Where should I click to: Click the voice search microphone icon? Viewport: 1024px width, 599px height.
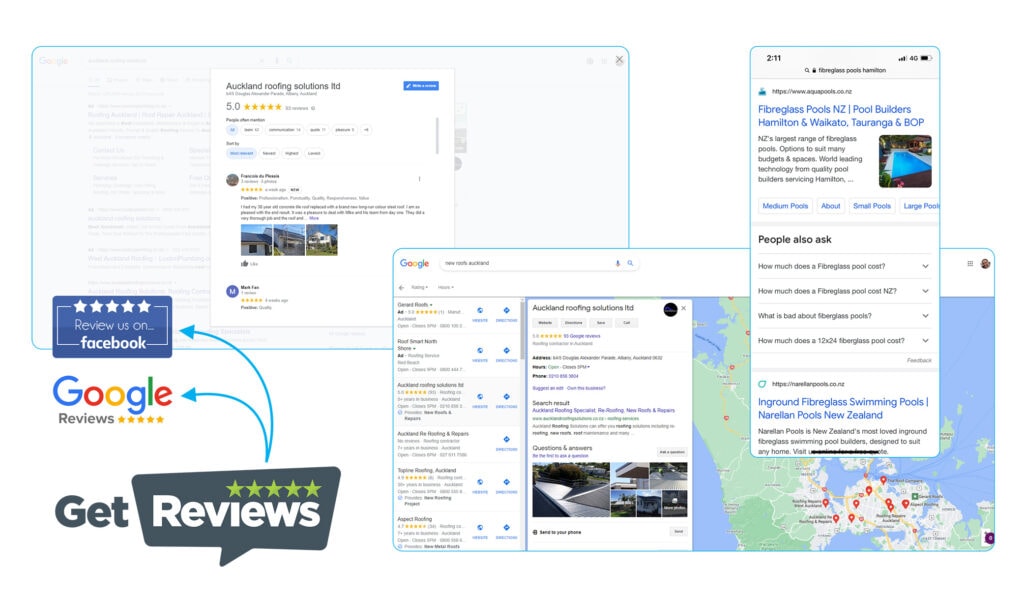[x=617, y=263]
